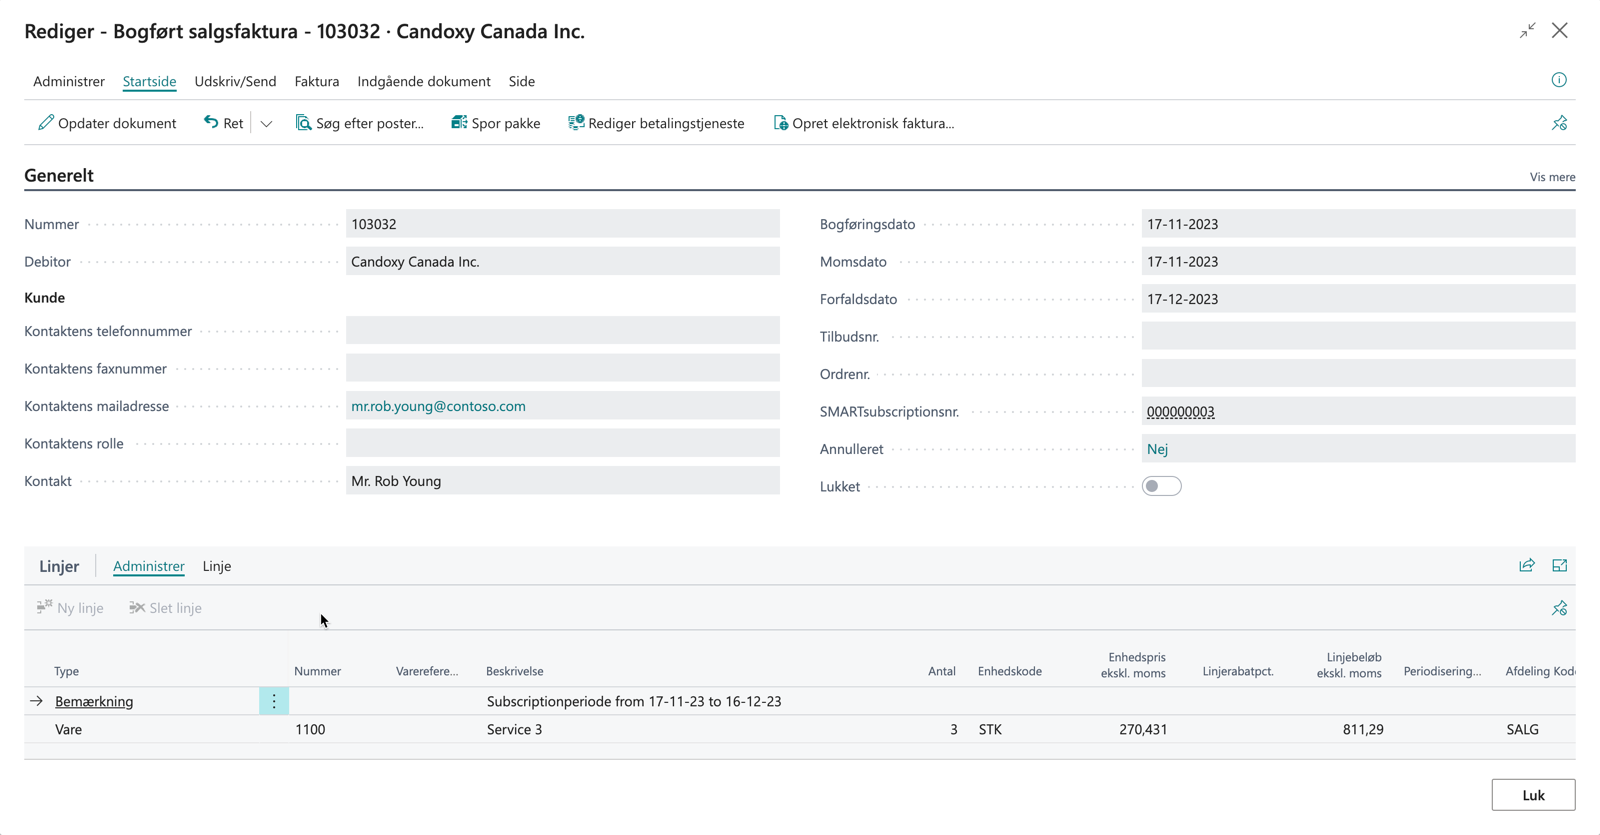
Task: Click the Luk button
Action: pyautogui.click(x=1533, y=795)
